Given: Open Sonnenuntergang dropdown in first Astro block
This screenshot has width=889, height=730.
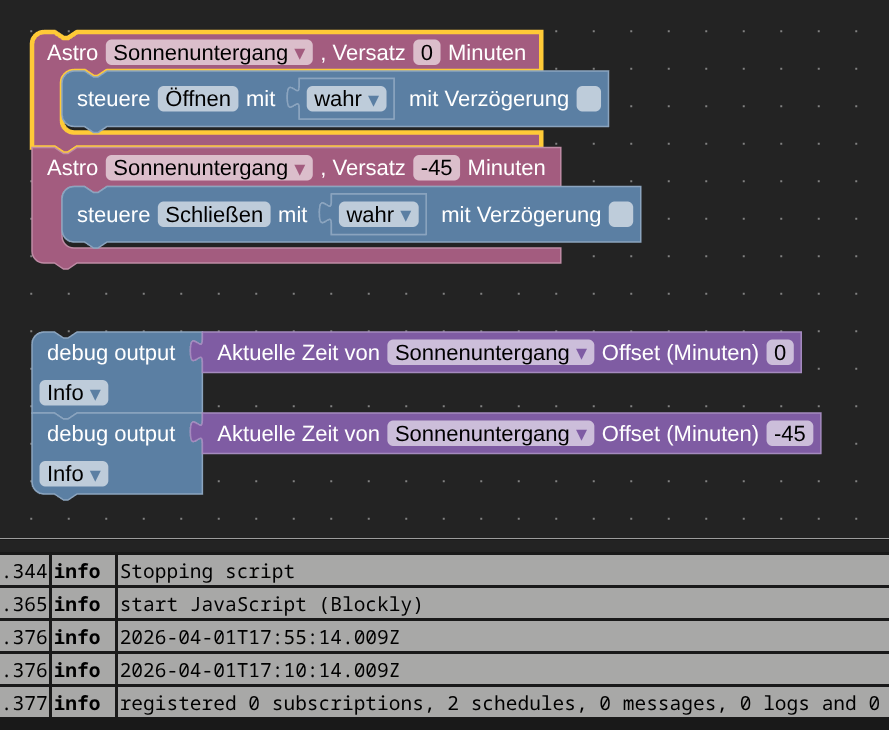Looking at the screenshot, I should coord(209,53).
